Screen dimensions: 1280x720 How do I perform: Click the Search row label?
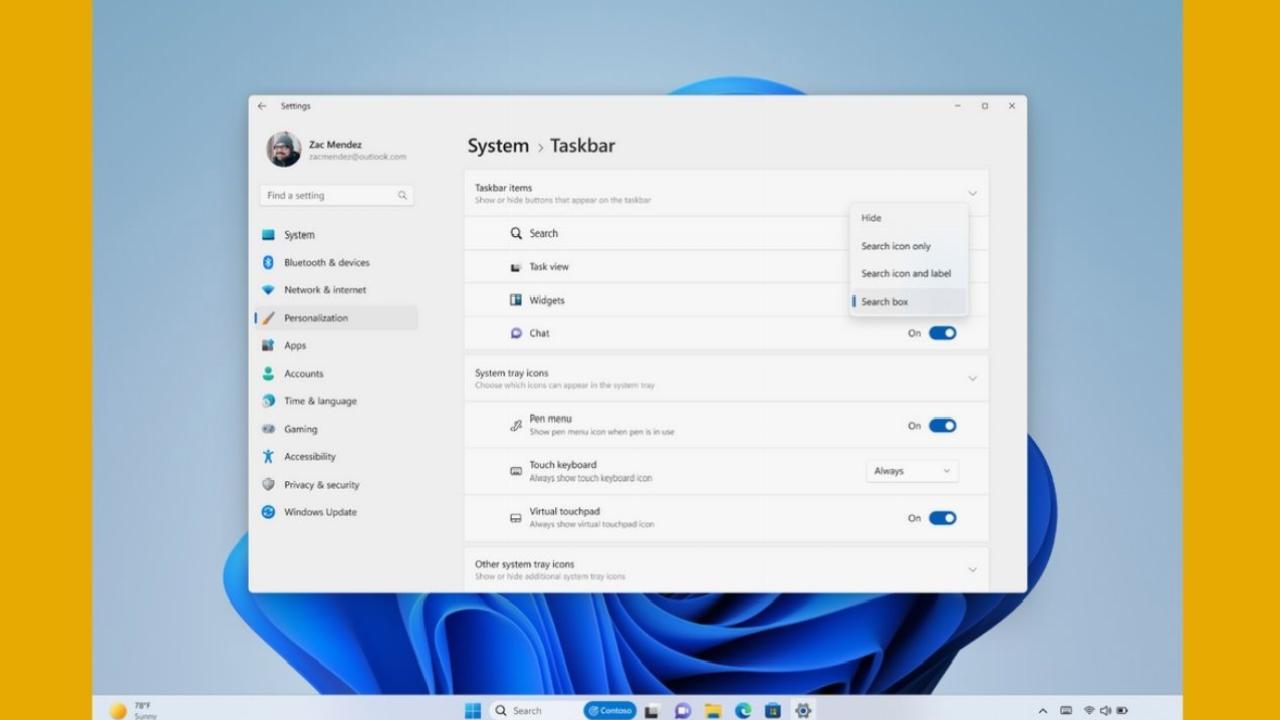pyautogui.click(x=544, y=233)
